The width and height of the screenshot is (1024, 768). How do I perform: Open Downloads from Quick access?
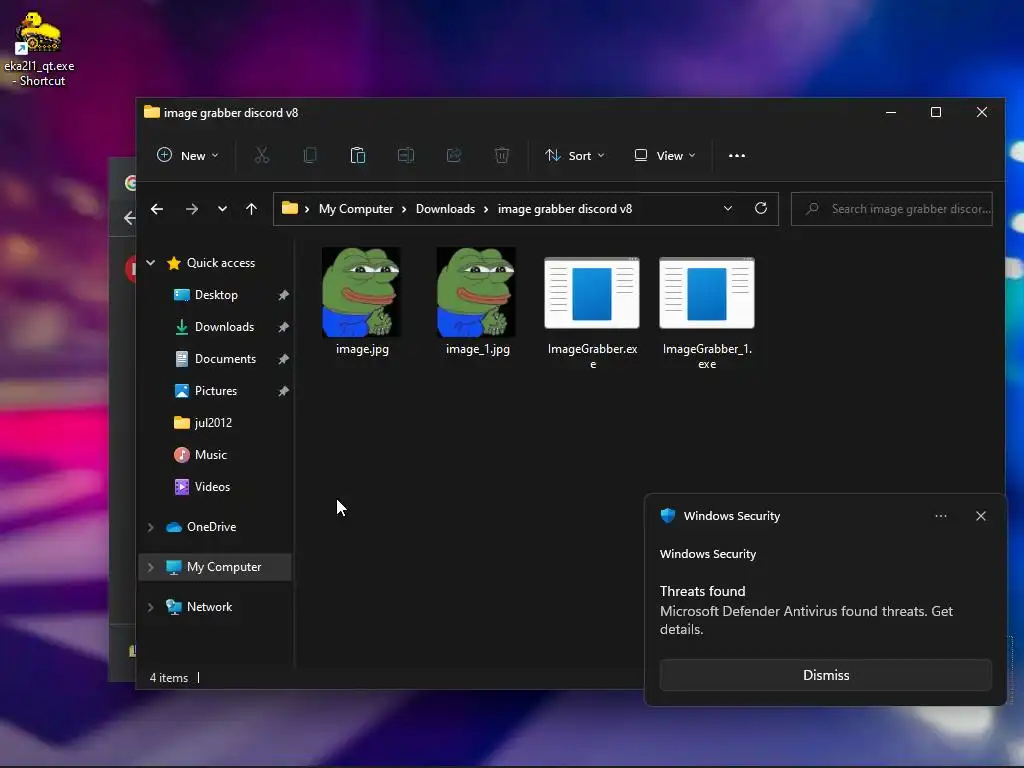(223, 327)
